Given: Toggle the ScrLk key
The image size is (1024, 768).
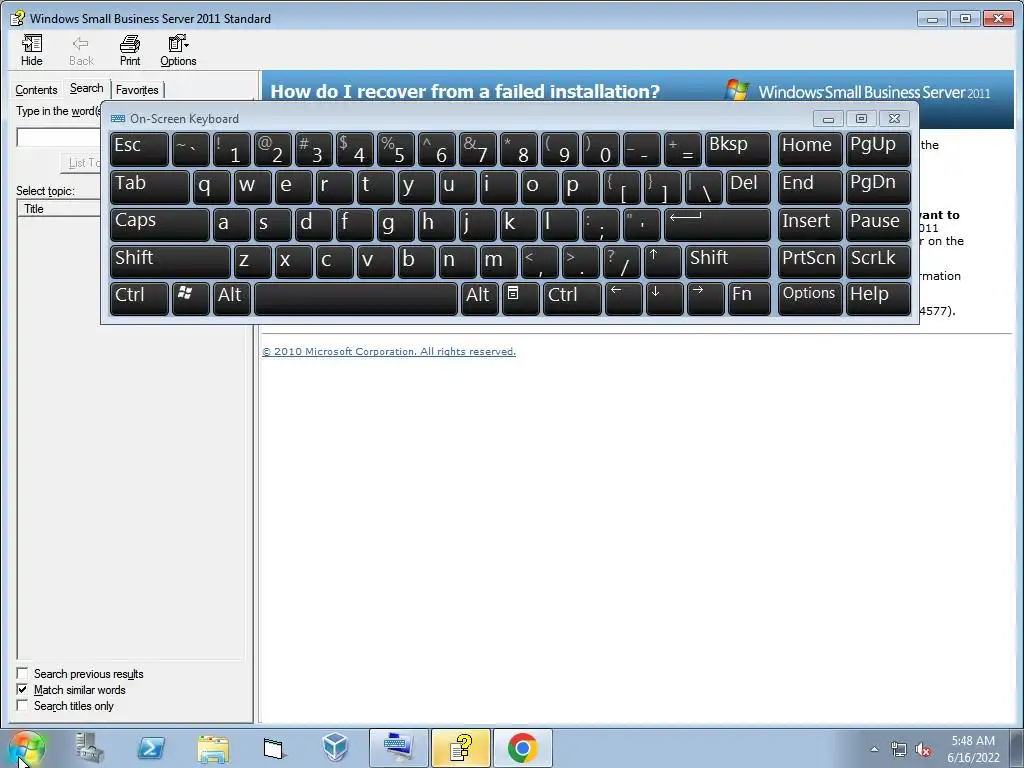Looking at the screenshot, I should pos(878,261).
